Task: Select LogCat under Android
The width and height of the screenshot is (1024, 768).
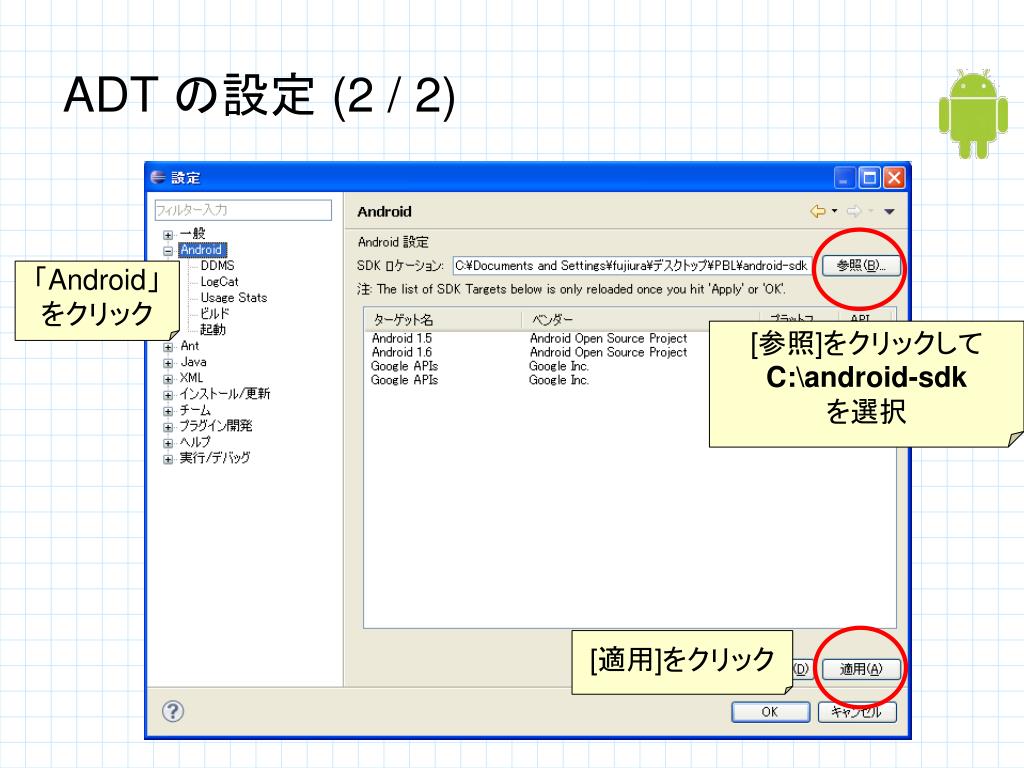Action: coord(219,281)
